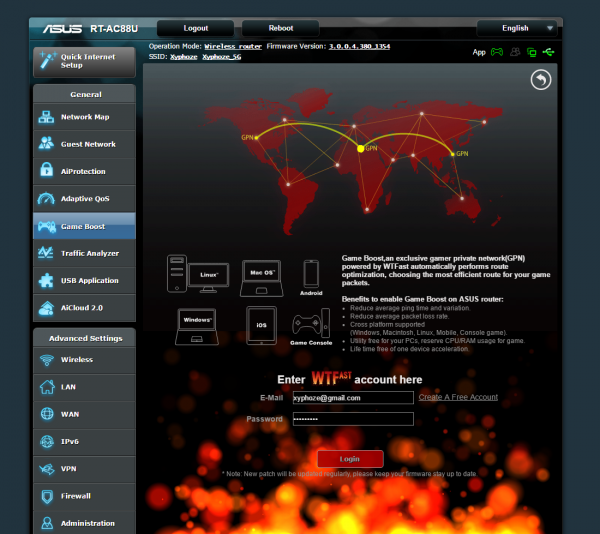600x534 pixels.
Task: Select the Game Boost menu label
Action: point(83,226)
